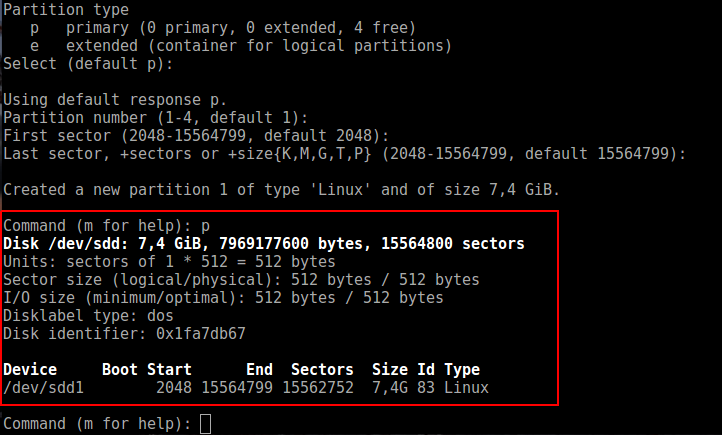Image resolution: width=722 pixels, height=435 pixels.
Task: Click the 'I/O size (minimum/optimal)' line
Action: [222, 297]
